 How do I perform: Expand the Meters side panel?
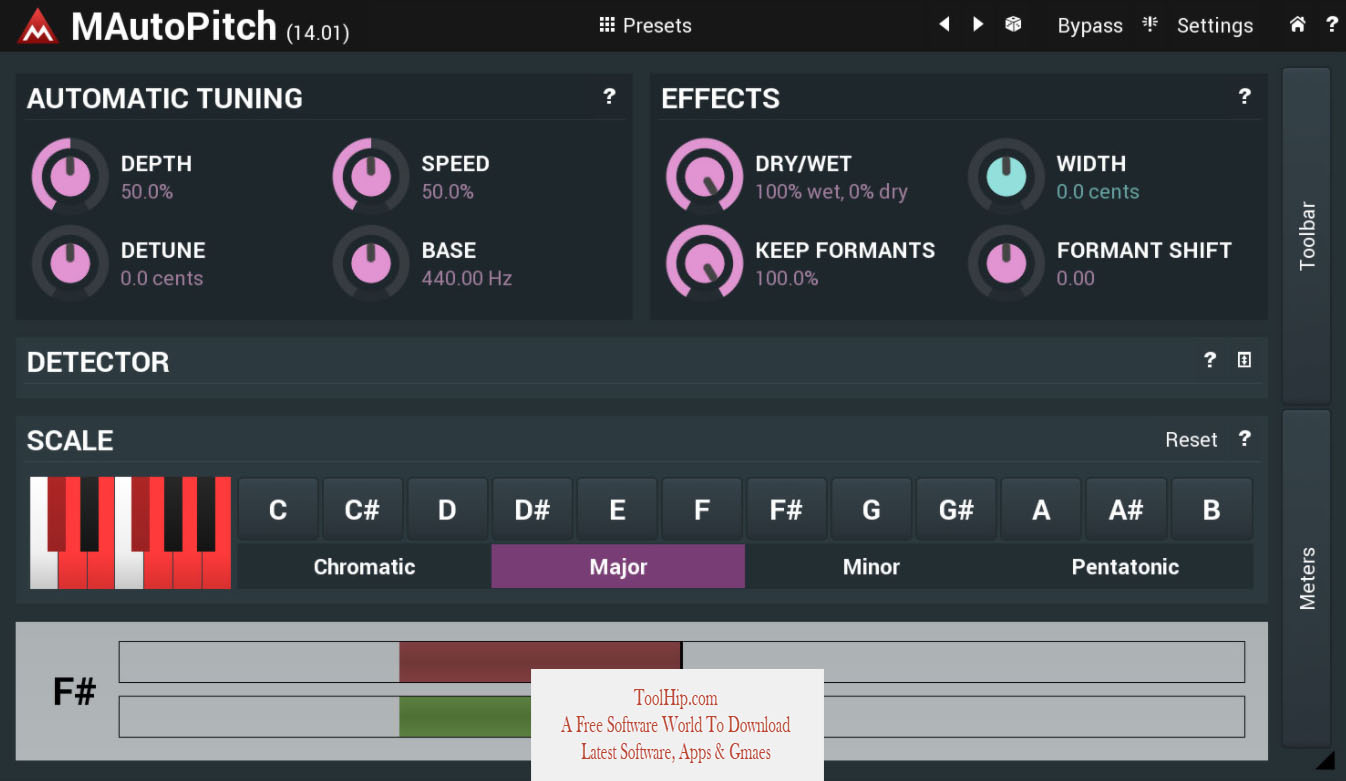(x=1307, y=578)
